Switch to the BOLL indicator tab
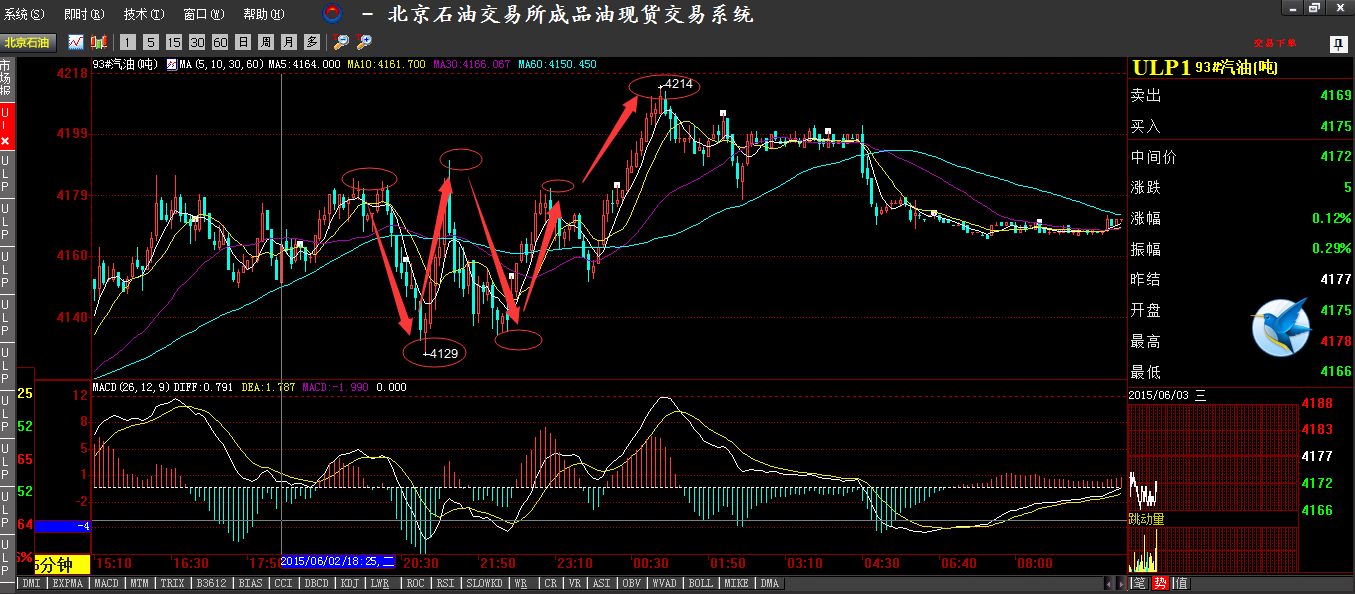 (x=703, y=583)
